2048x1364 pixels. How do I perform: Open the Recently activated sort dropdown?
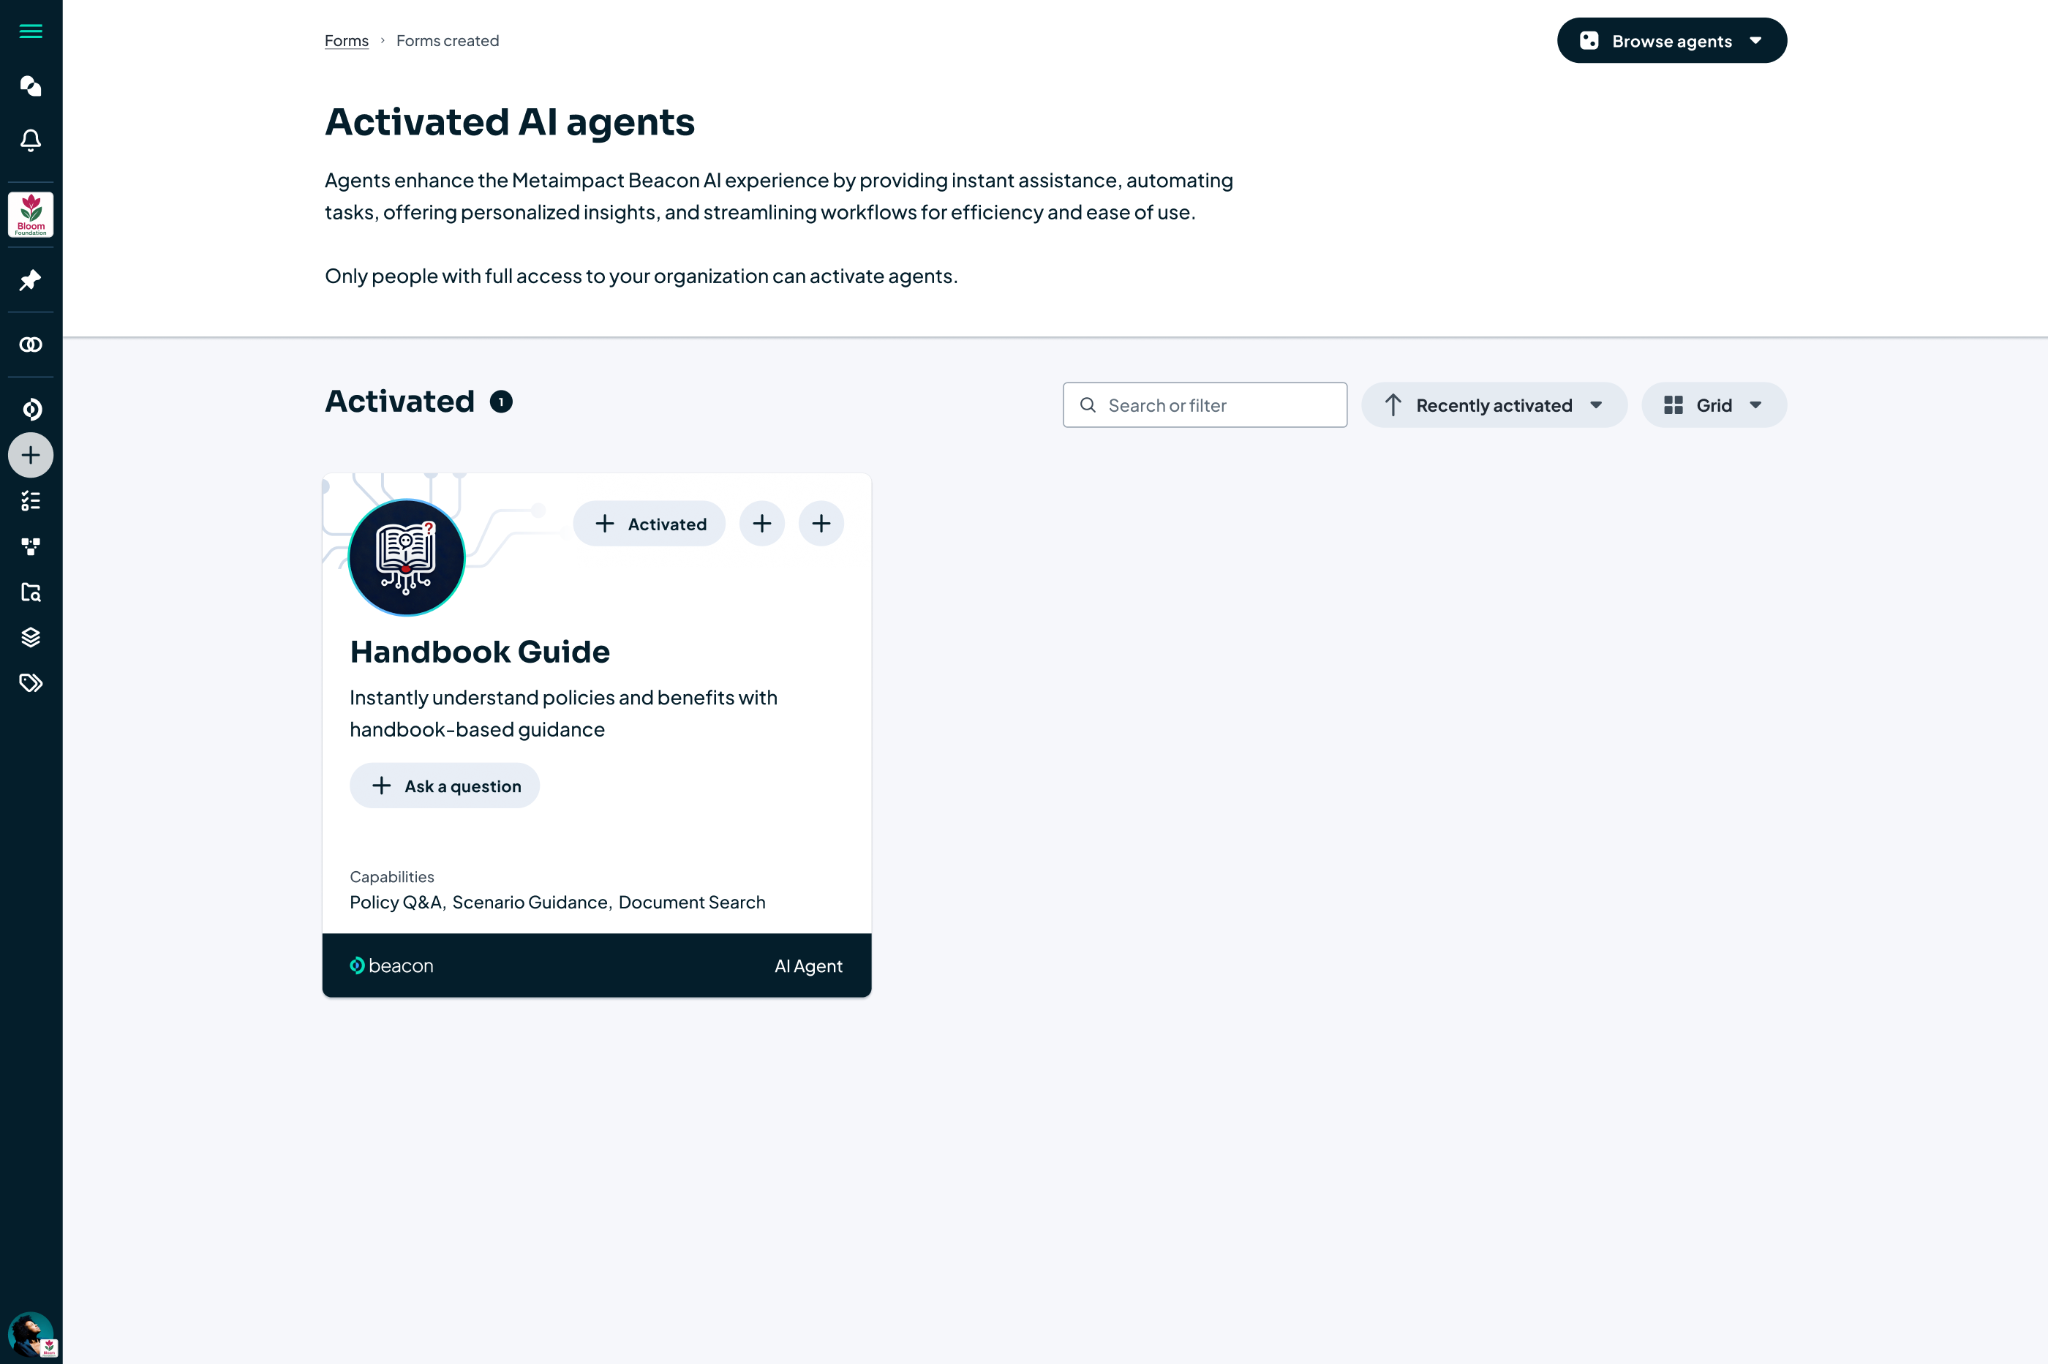coord(1494,405)
